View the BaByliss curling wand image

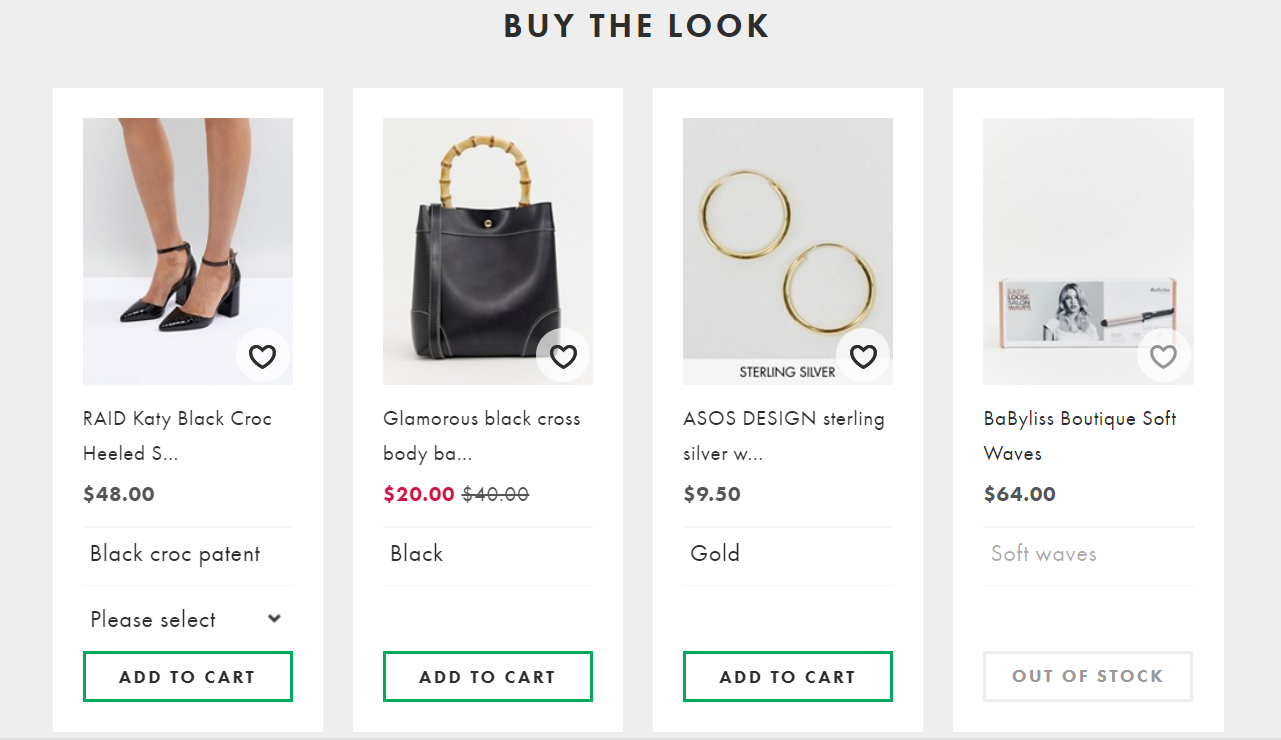coord(1087,240)
